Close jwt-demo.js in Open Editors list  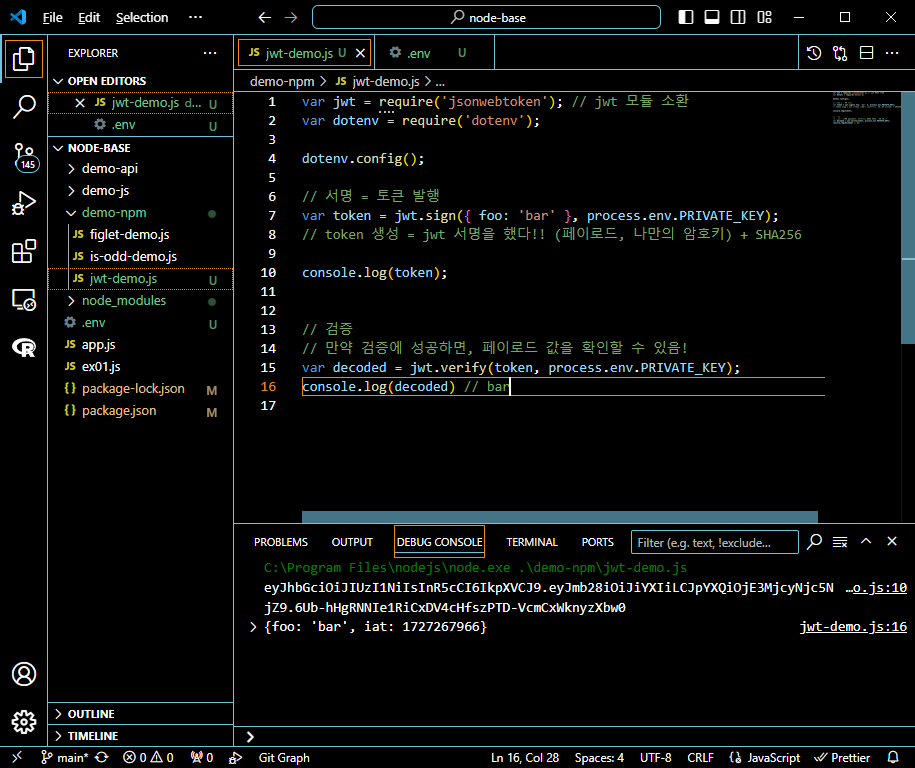(x=81, y=103)
